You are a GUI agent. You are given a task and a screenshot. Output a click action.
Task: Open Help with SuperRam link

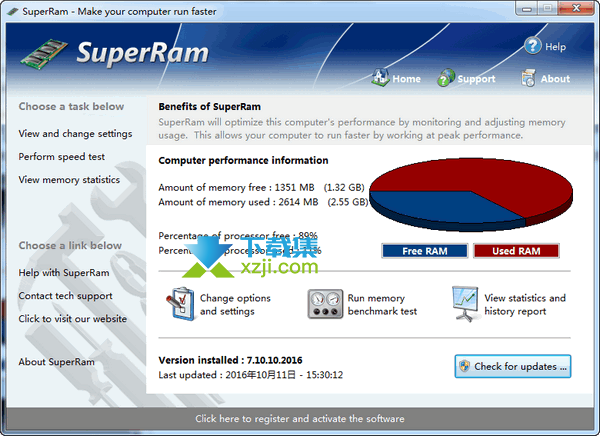pyautogui.click(x=64, y=273)
